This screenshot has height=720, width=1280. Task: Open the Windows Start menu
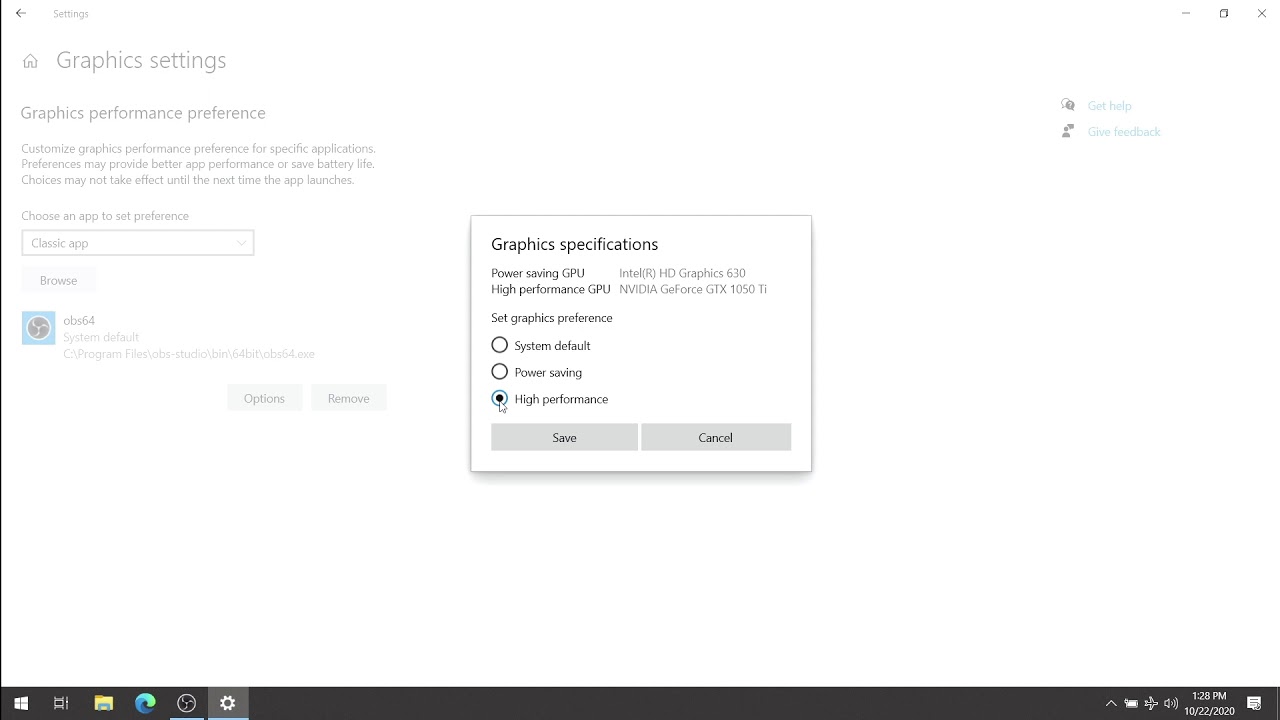pos(21,703)
